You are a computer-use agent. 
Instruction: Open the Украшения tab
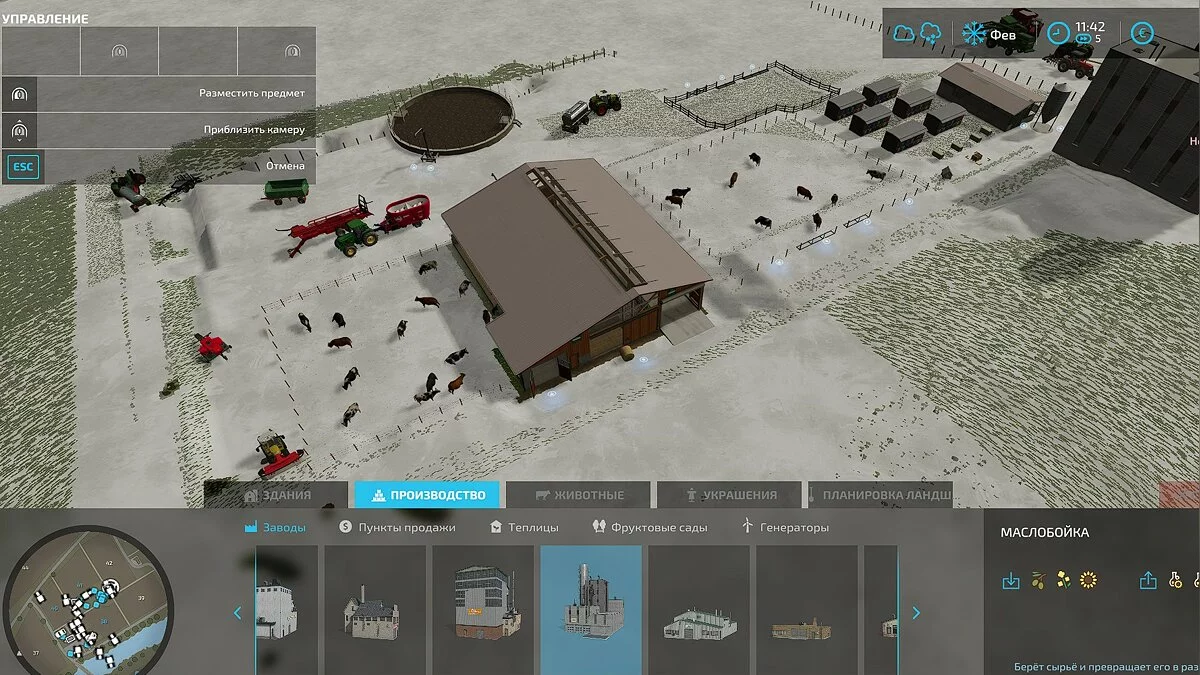coord(729,495)
